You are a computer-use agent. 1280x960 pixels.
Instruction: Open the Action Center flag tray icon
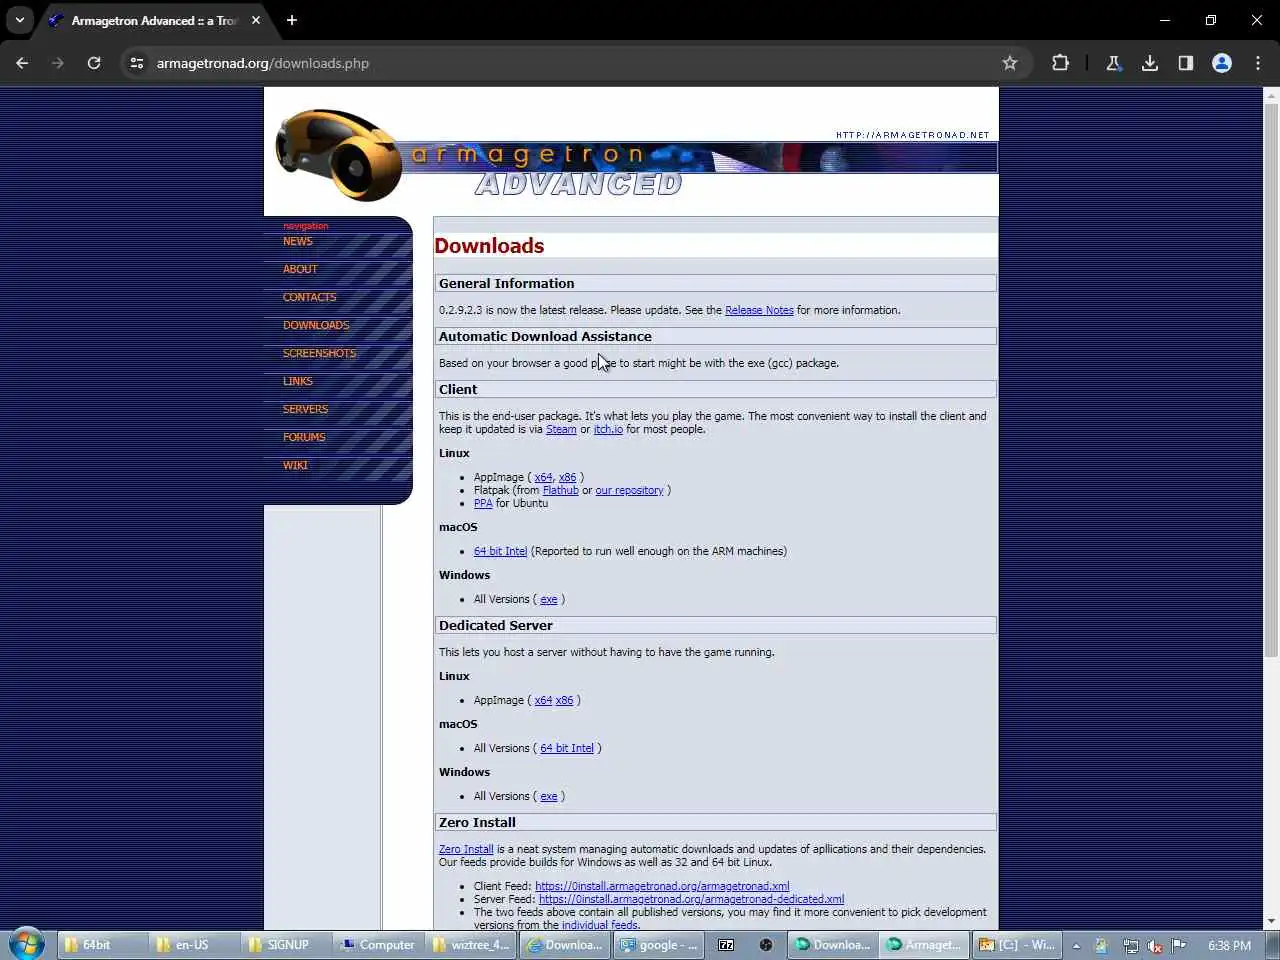coord(1179,945)
